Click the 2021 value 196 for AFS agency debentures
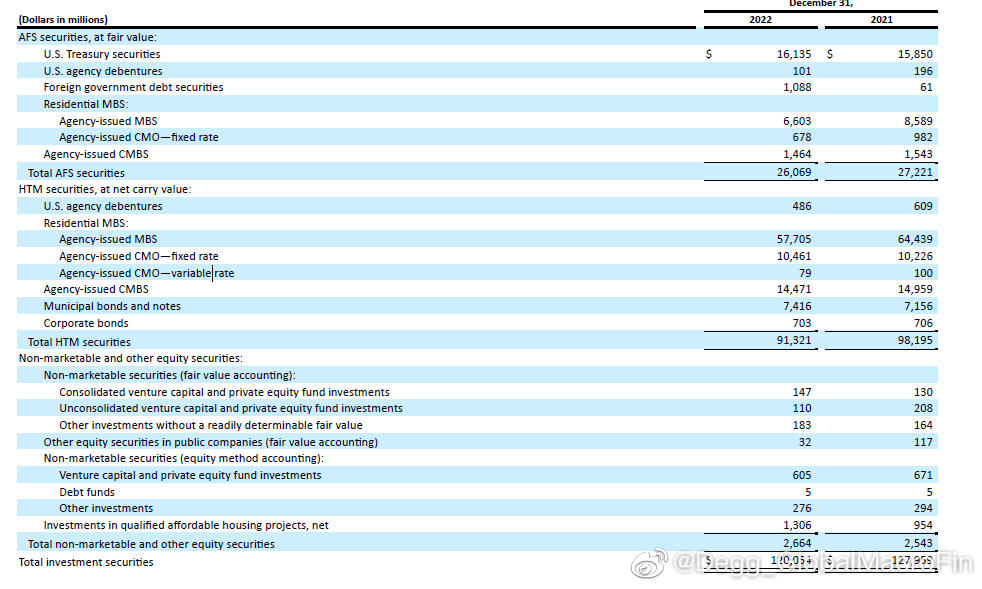The height and width of the screenshot is (589, 982). [923, 71]
